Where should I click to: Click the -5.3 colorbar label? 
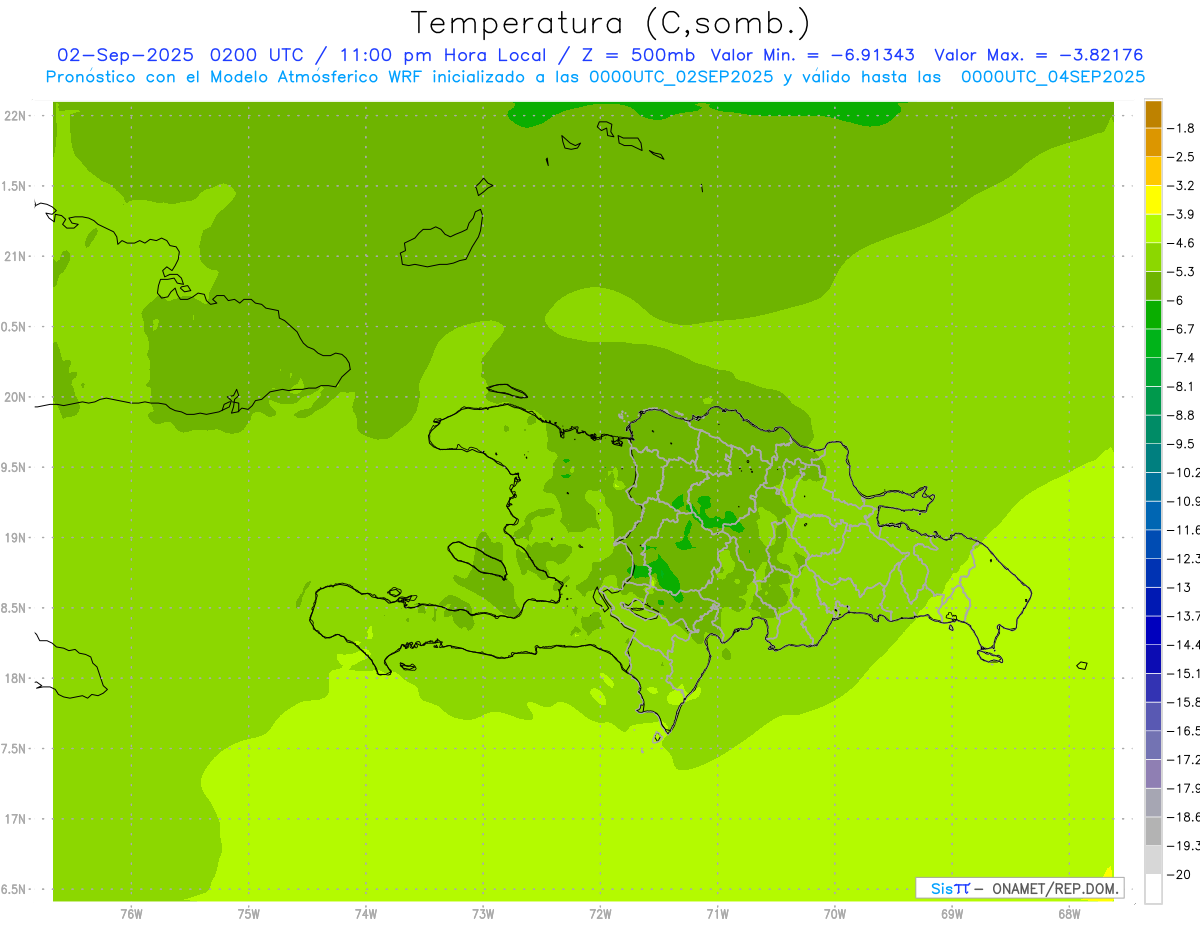1182,271
